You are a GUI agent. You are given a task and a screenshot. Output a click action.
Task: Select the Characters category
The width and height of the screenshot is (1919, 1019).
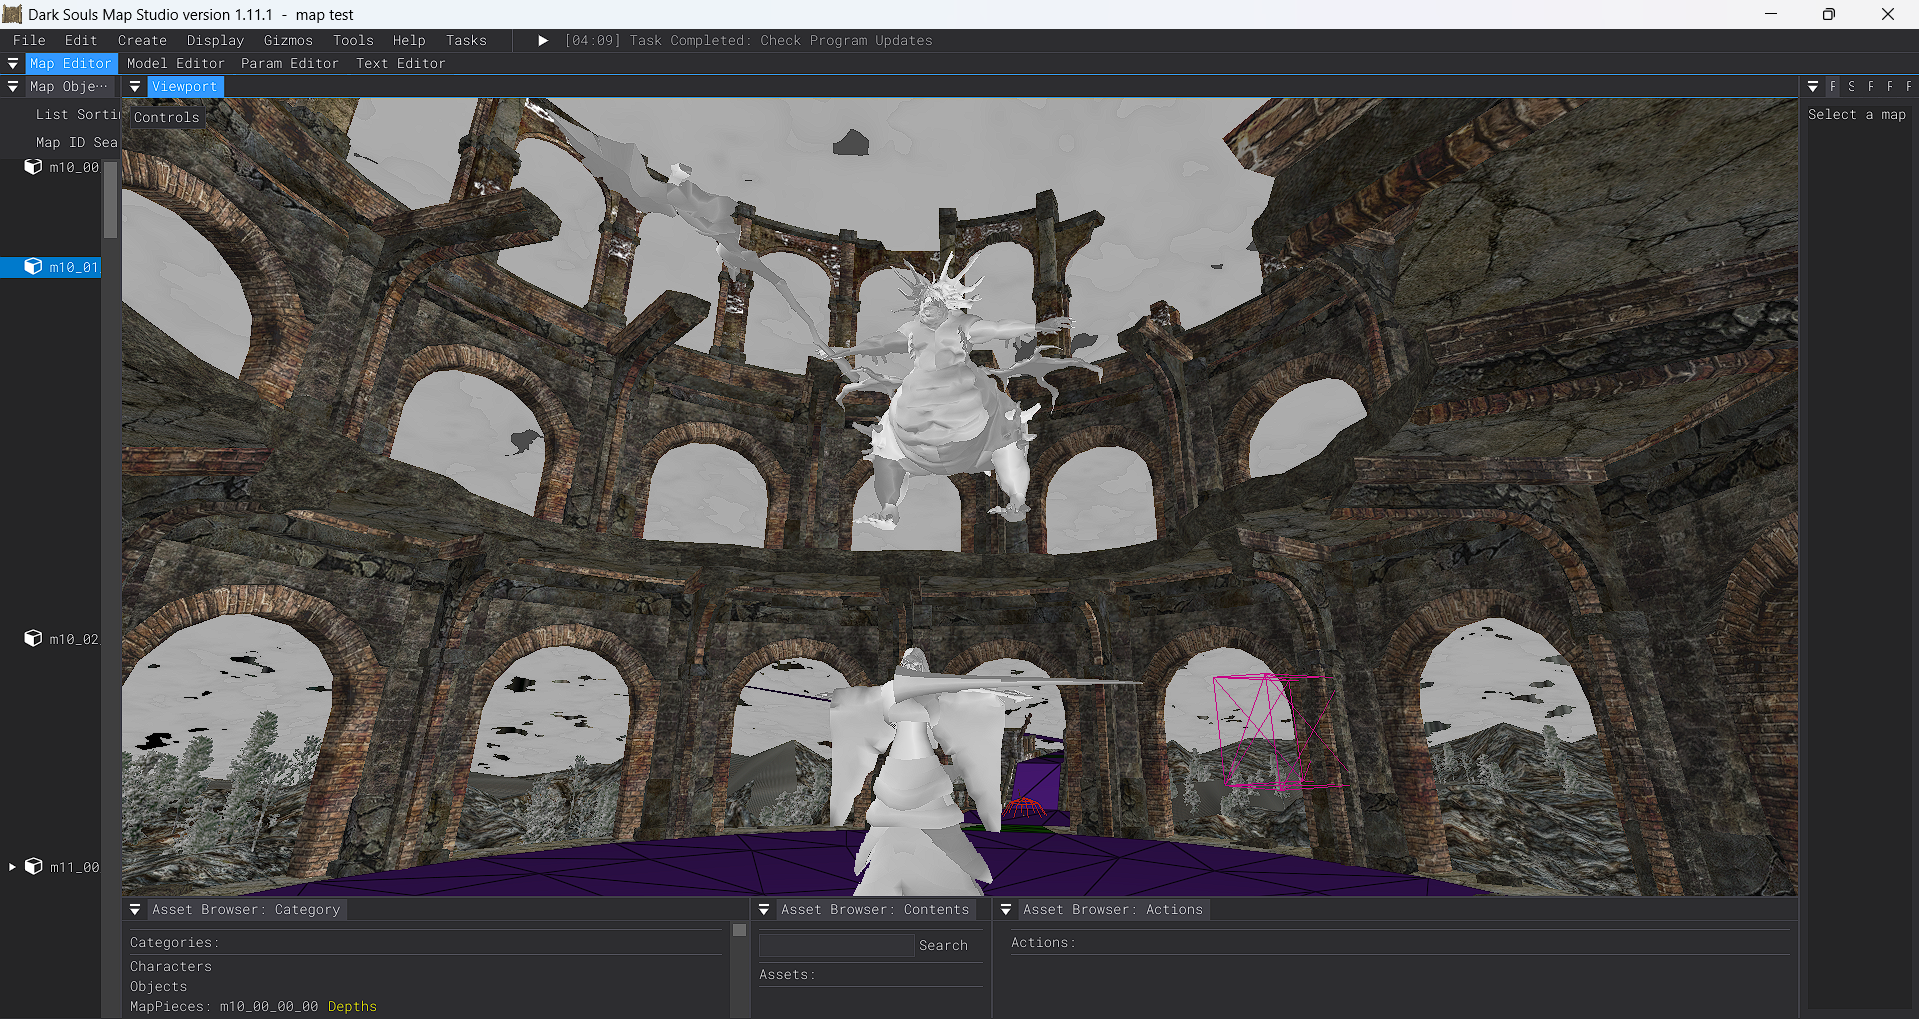[x=171, y=967]
